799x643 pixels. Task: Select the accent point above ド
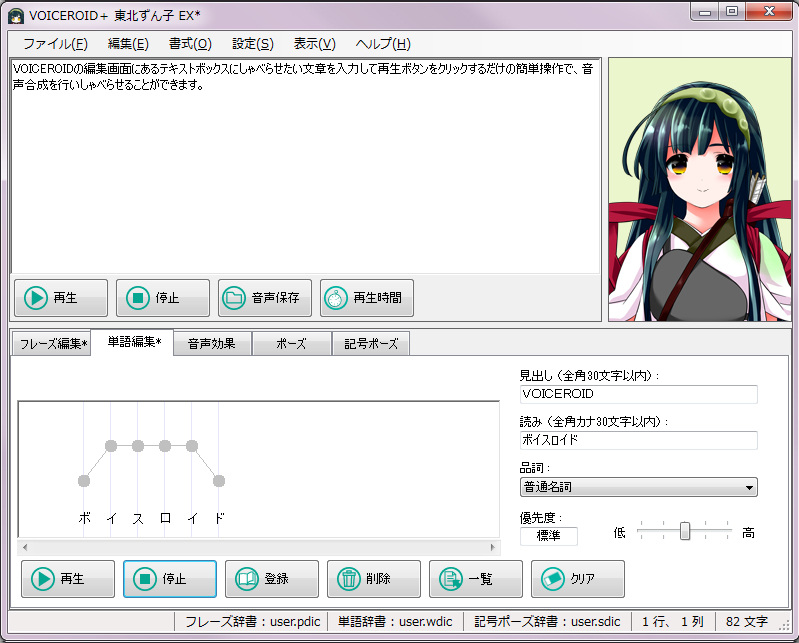[x=219, y=480]
